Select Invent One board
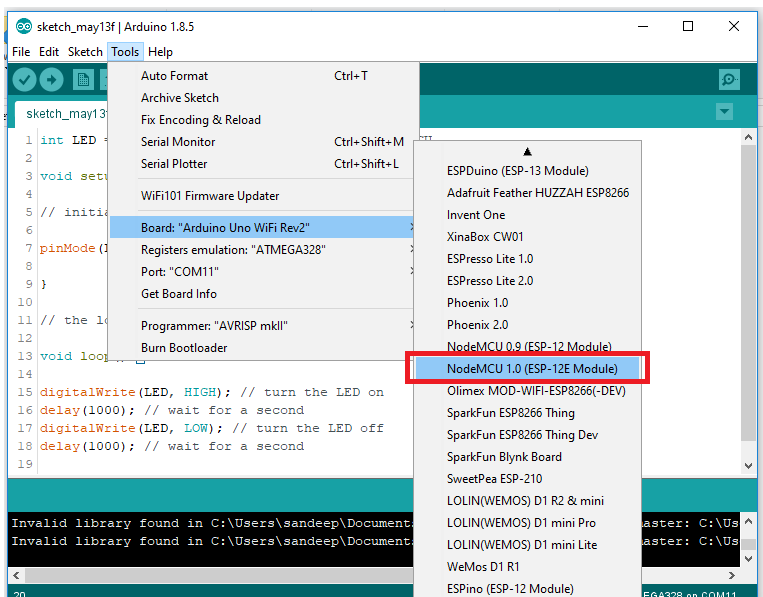The image size is (763, 597). pos(527,215)
